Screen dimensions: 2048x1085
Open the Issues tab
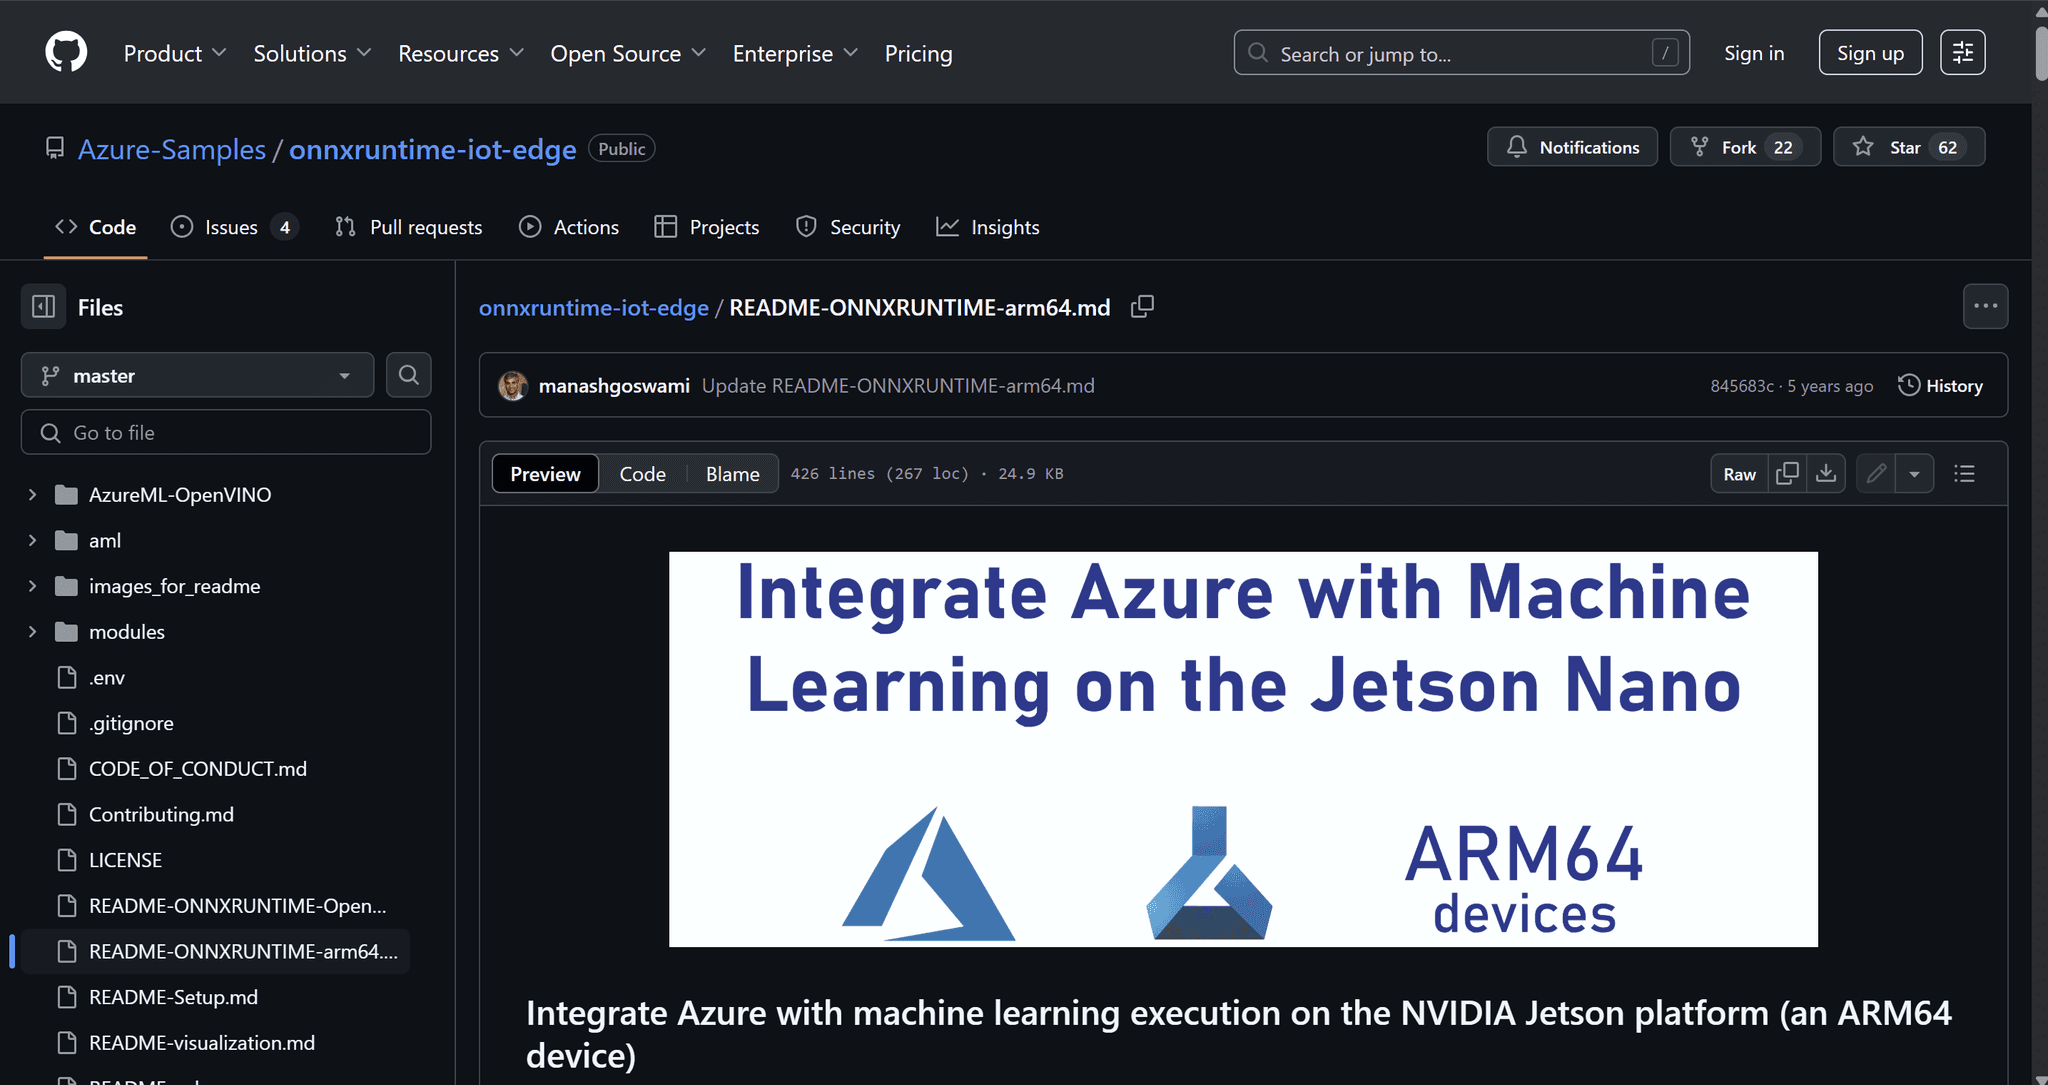[x=233, y=227]
